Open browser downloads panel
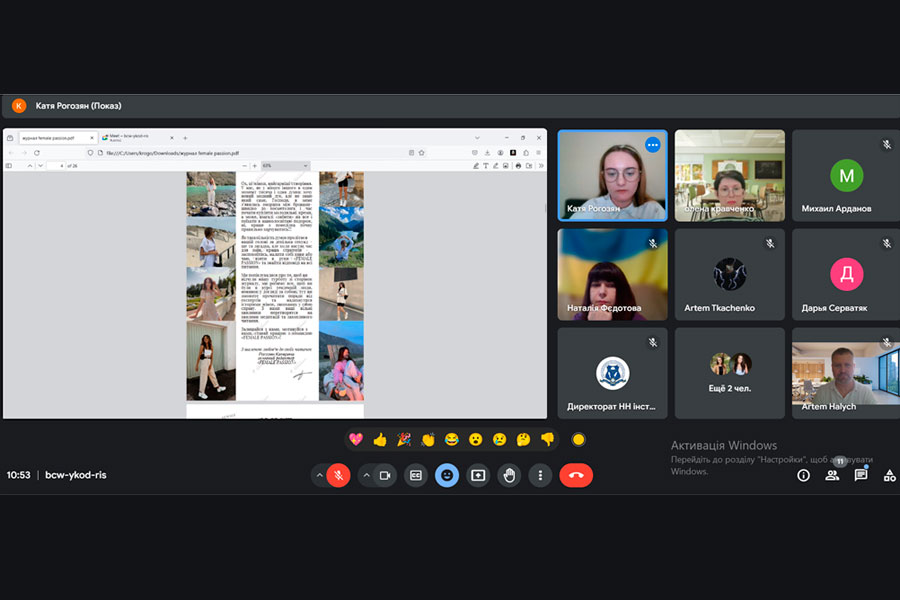The height and width of the screenshot is (600, 900). pos(487,153)
